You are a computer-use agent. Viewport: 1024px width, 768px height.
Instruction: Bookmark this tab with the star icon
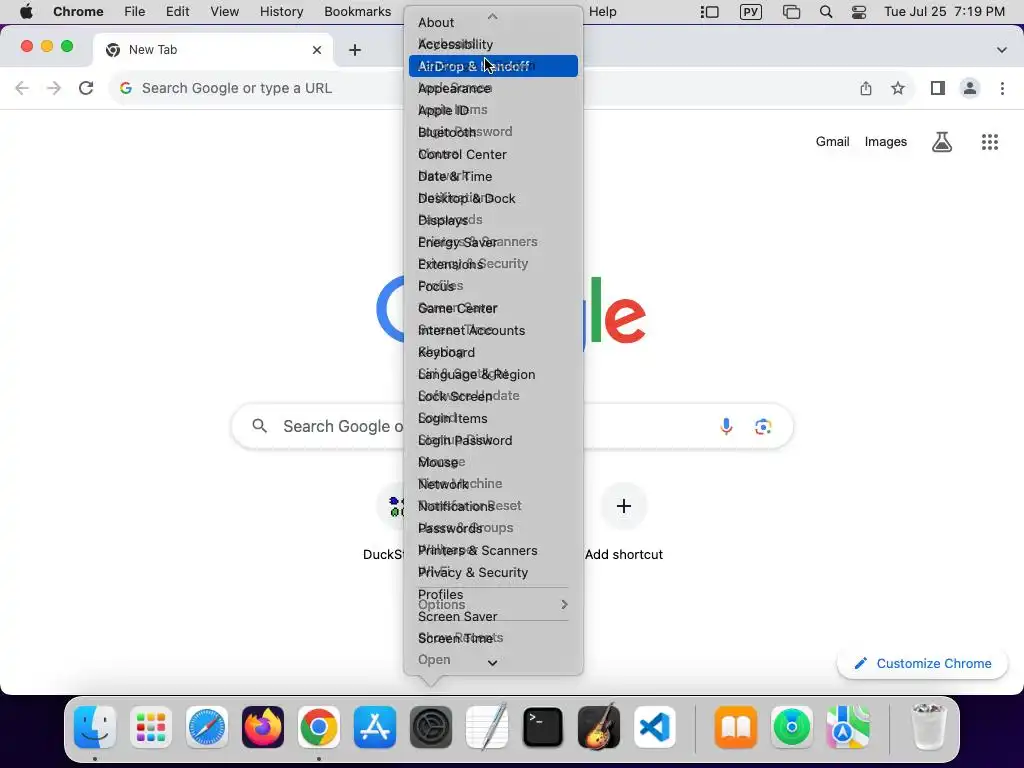pyautogui.click(x=898, y=88)
